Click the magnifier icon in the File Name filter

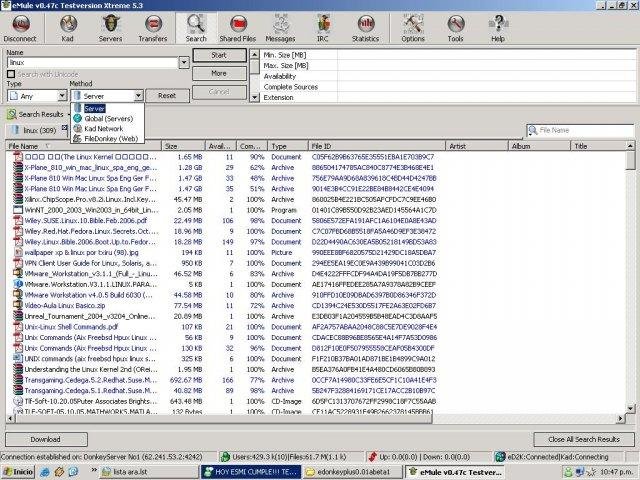[532, 130]
